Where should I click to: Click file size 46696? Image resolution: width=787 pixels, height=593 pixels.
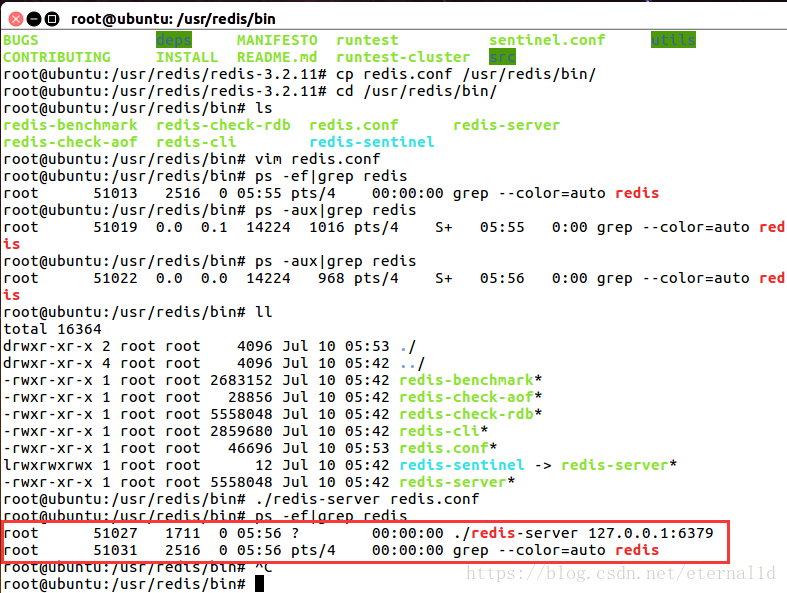tap(250, 448)
